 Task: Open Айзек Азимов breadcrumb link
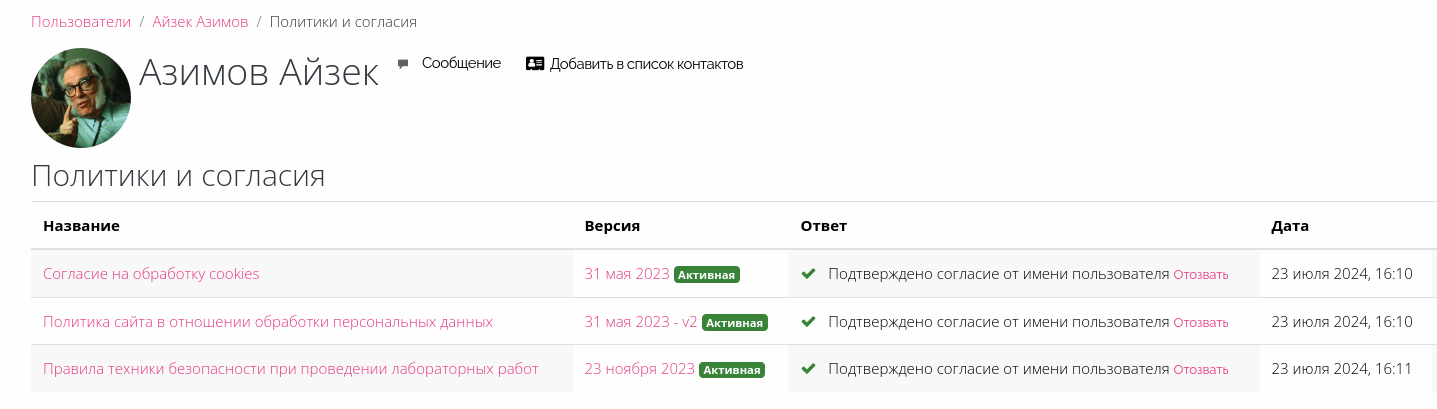pos(200,21)
